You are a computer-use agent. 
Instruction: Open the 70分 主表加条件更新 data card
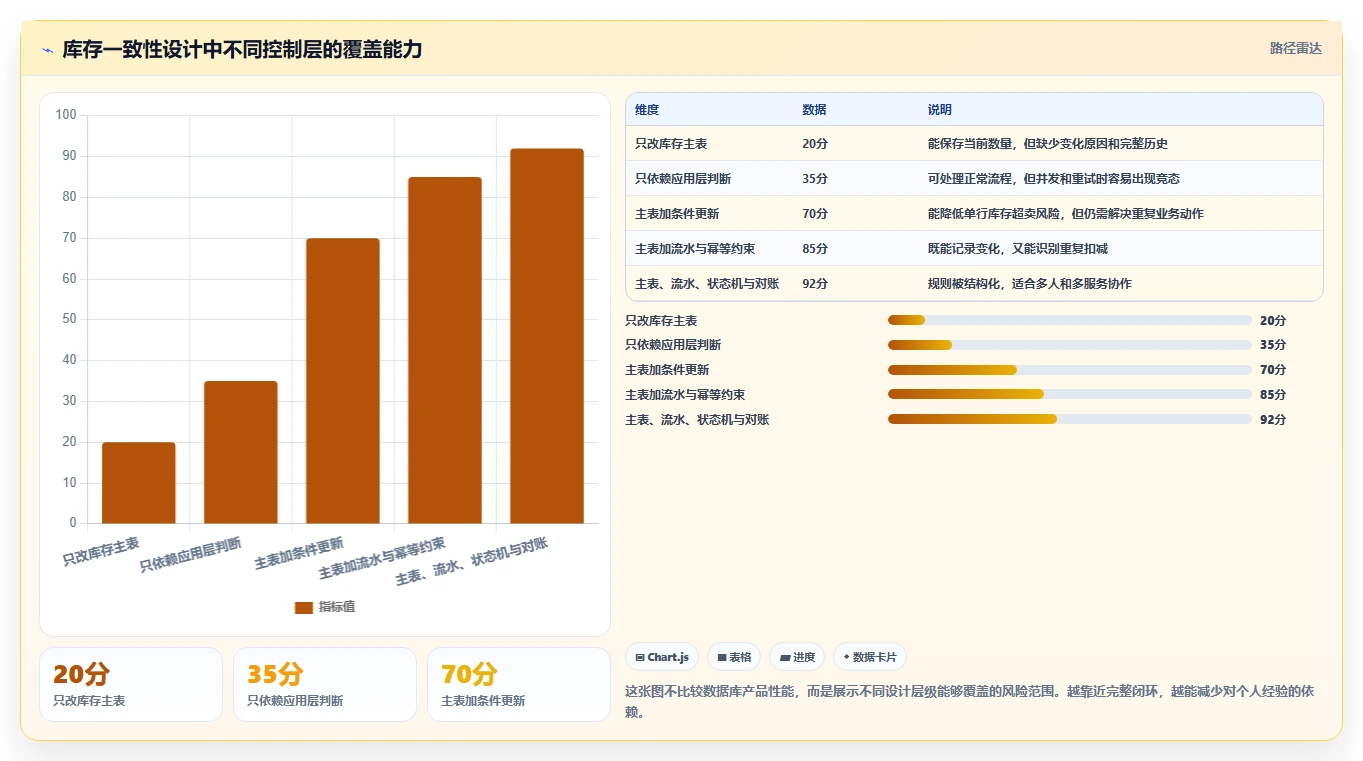point(519,684)
